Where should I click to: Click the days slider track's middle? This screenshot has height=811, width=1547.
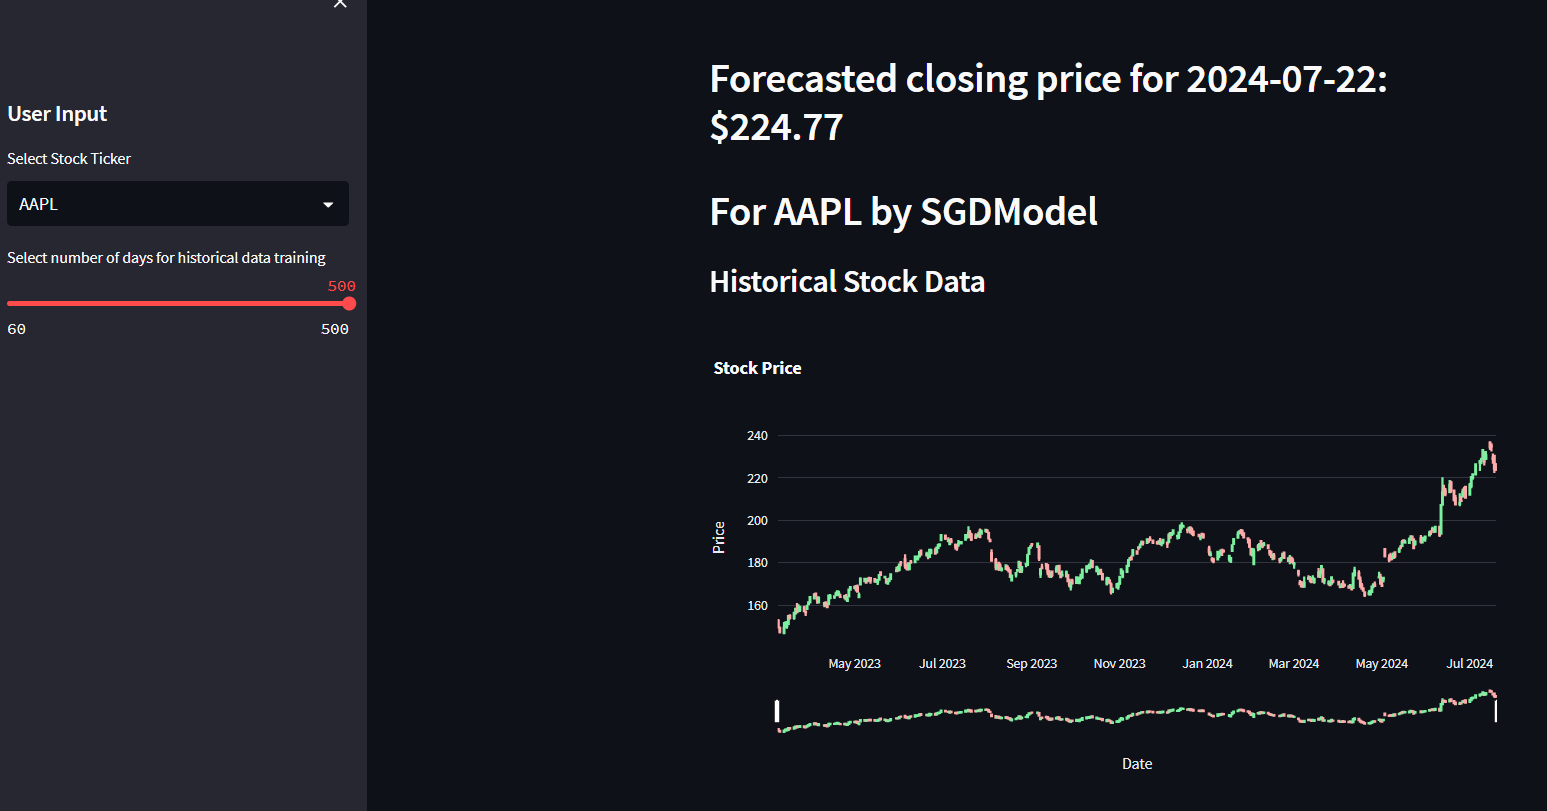click(x=178, y=304)
